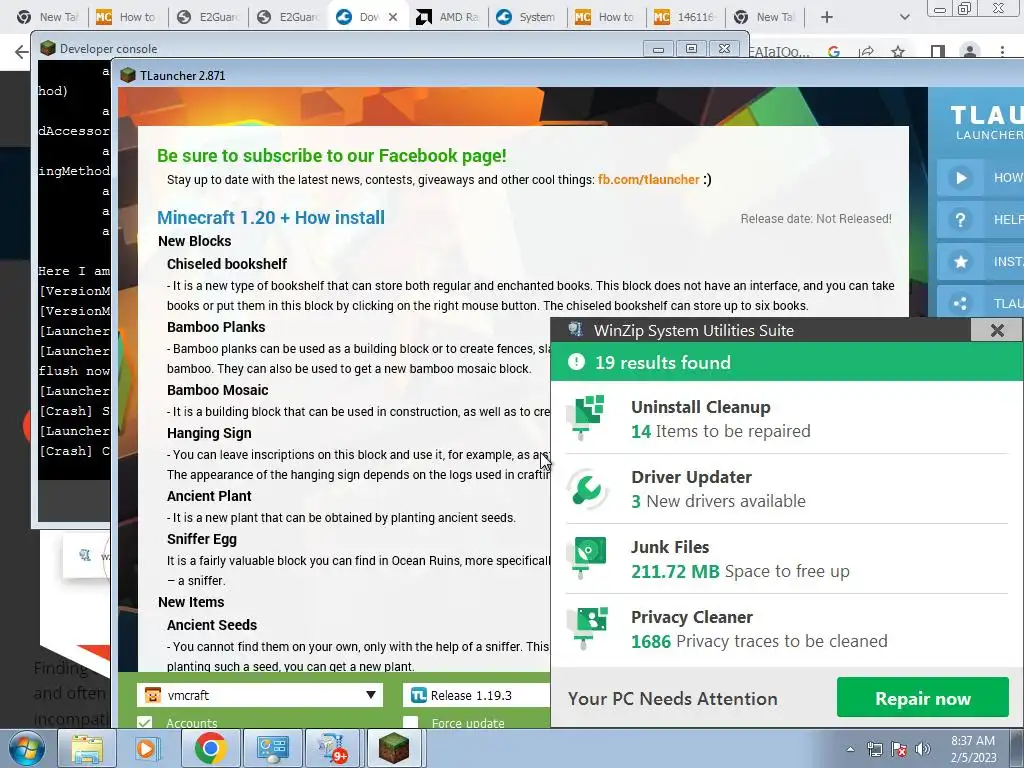Open the Windows Start menu
Viewport: 1024px width, 768px height.
26,748
